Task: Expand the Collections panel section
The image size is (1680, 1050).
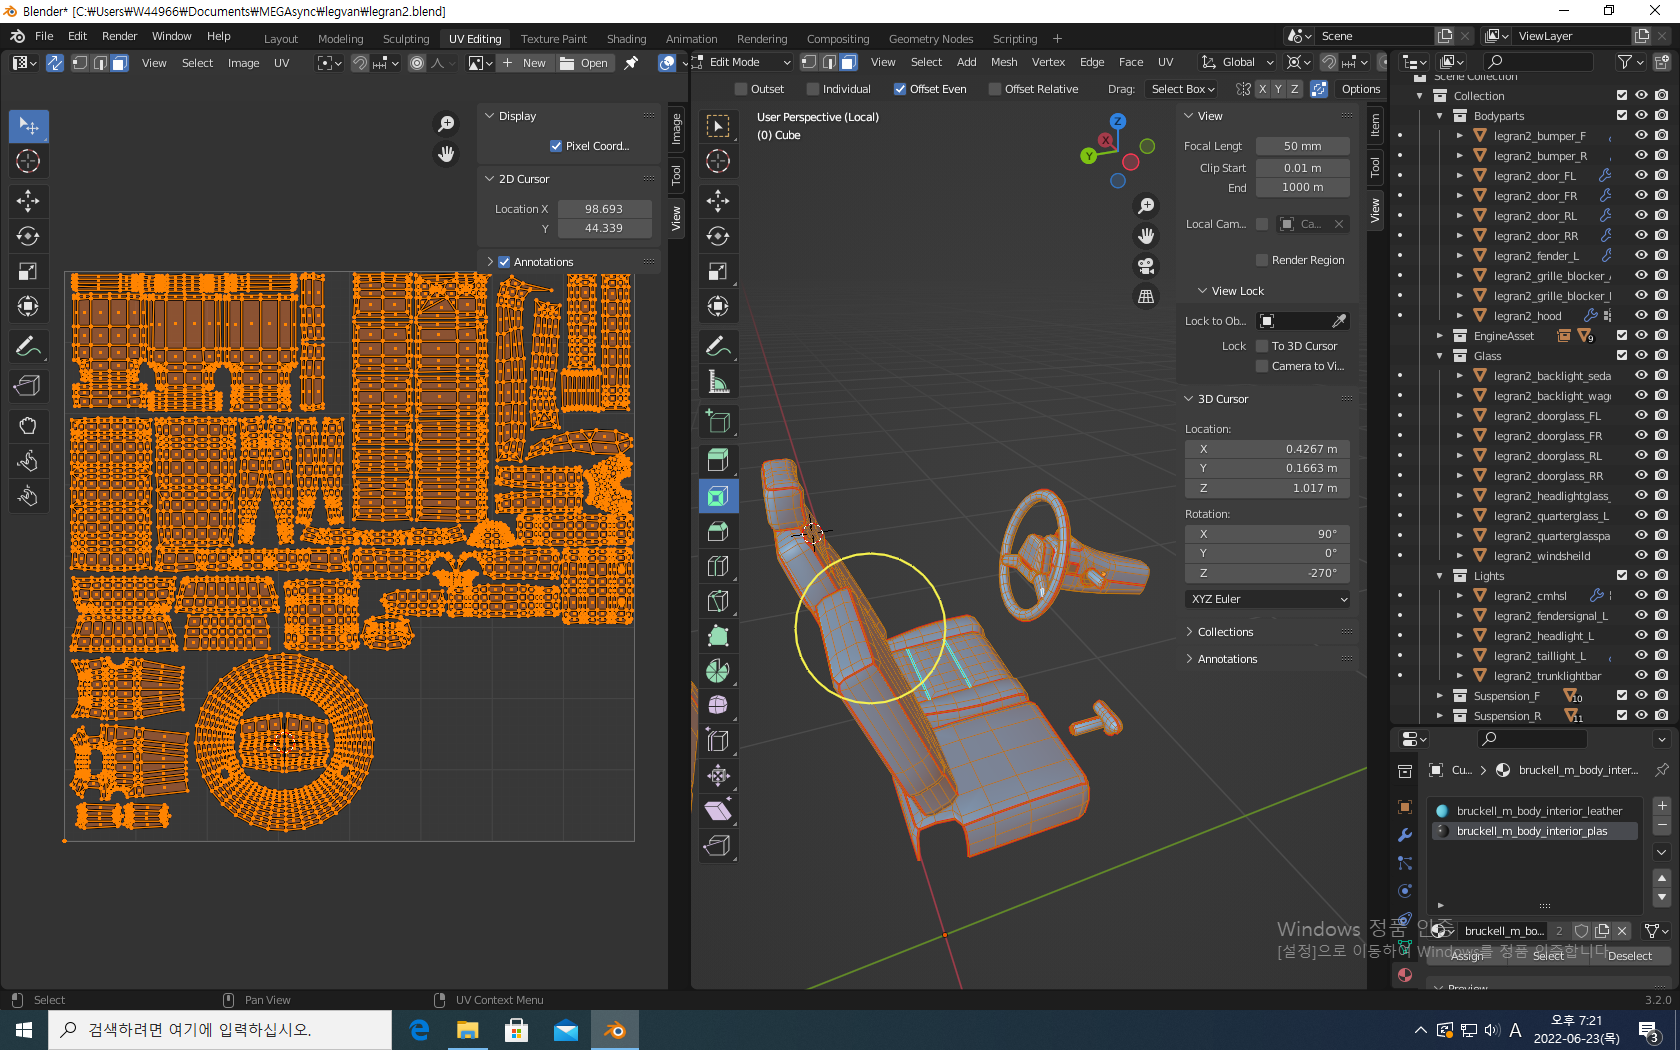Action: 1225,632
